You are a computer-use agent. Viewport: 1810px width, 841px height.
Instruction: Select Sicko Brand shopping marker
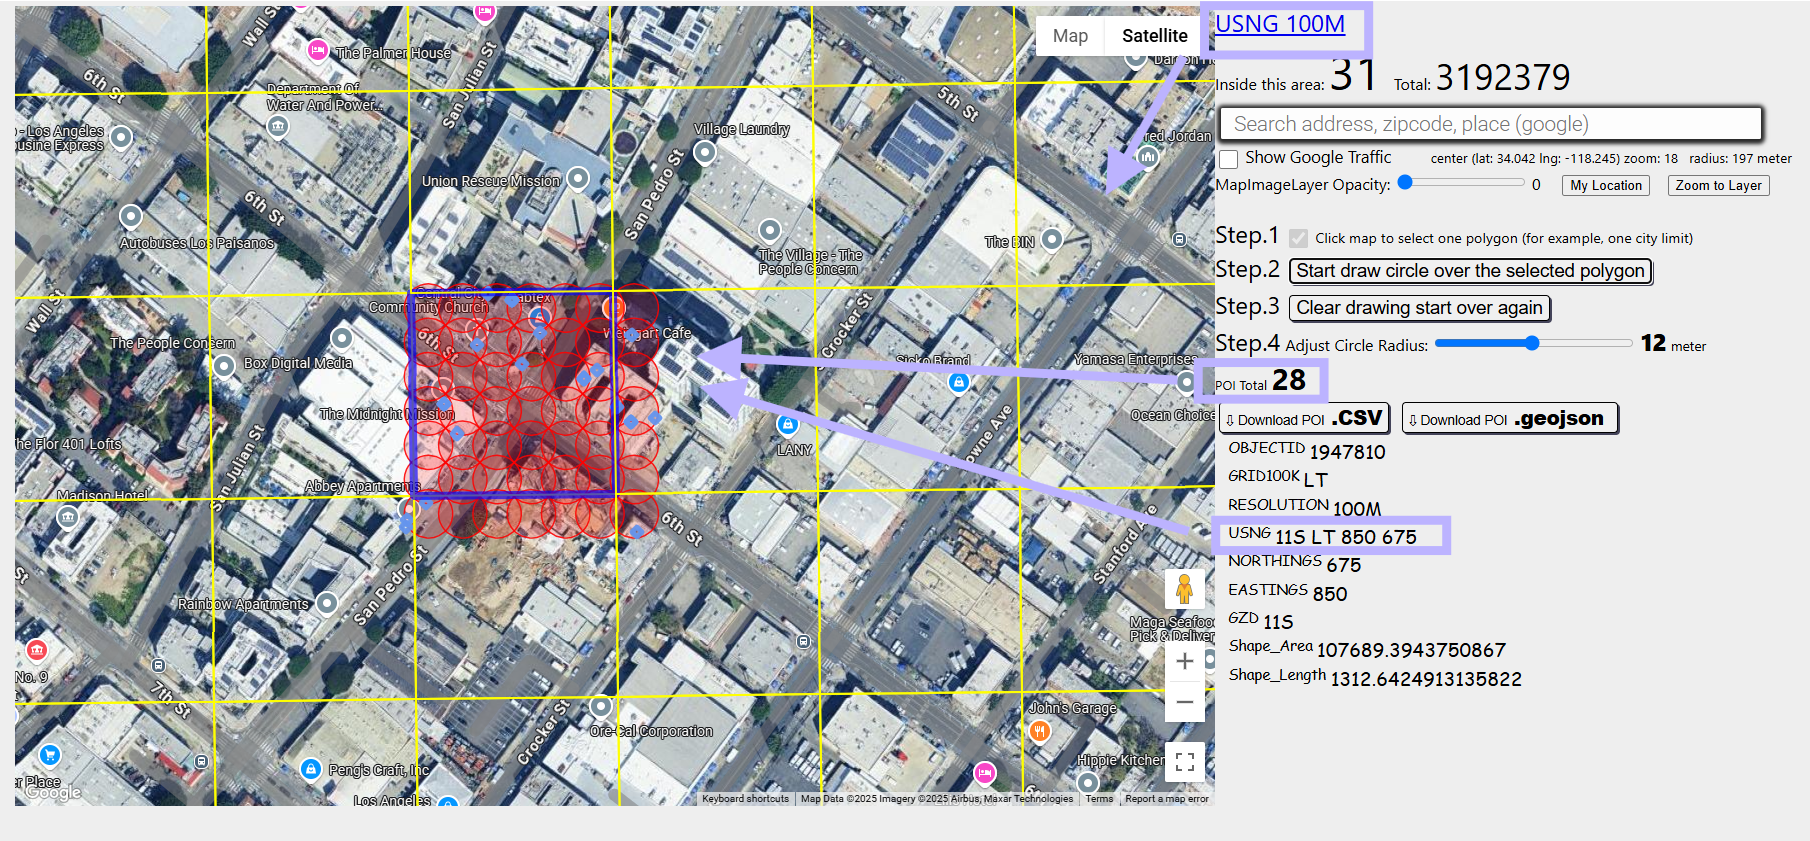click(x=959, y=382)
